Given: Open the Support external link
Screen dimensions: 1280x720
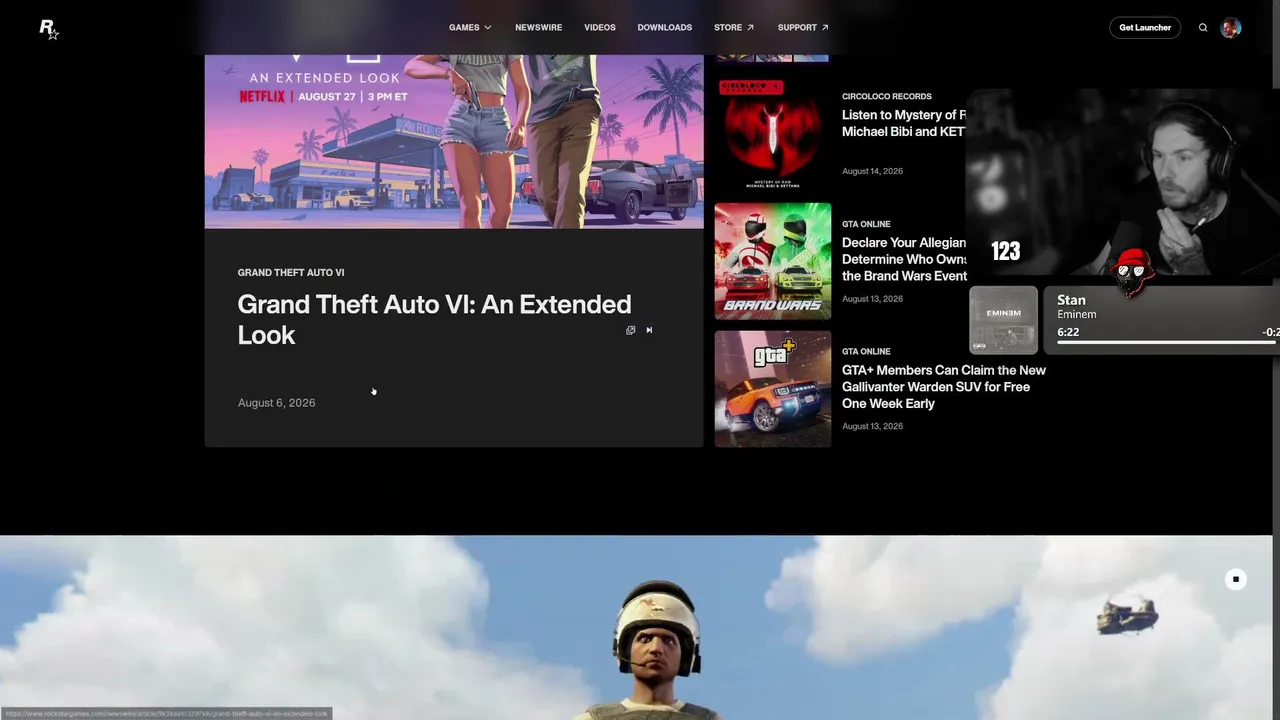Looking at the screenshot, I should click(803, 28).
